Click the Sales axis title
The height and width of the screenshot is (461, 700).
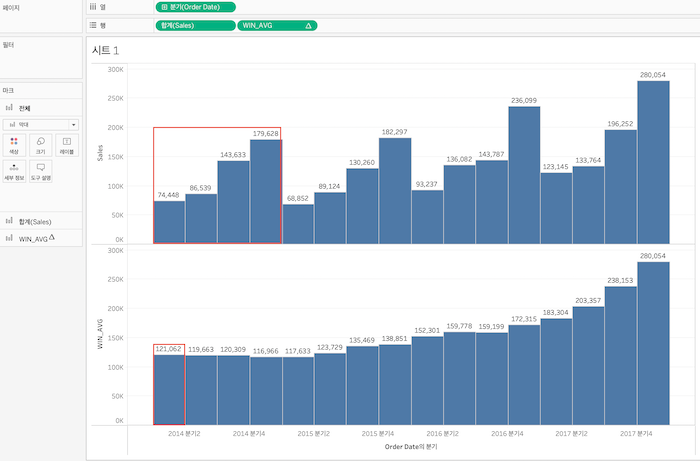100,153
